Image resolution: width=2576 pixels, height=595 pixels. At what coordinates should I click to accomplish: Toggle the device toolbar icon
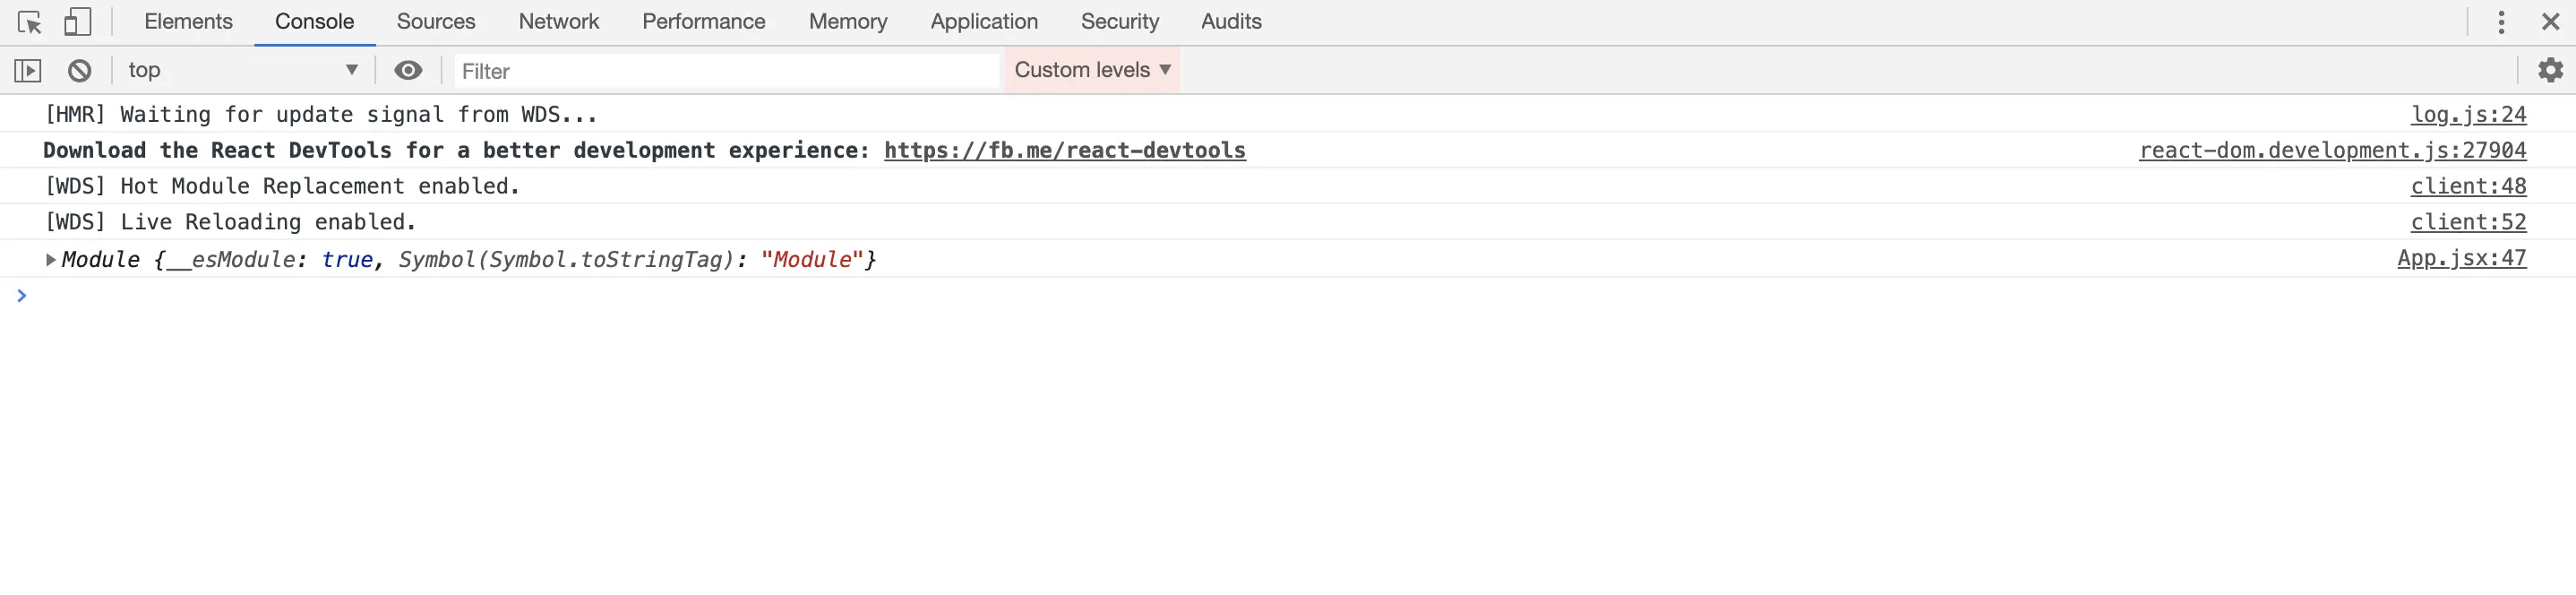[x=78, y=22]
